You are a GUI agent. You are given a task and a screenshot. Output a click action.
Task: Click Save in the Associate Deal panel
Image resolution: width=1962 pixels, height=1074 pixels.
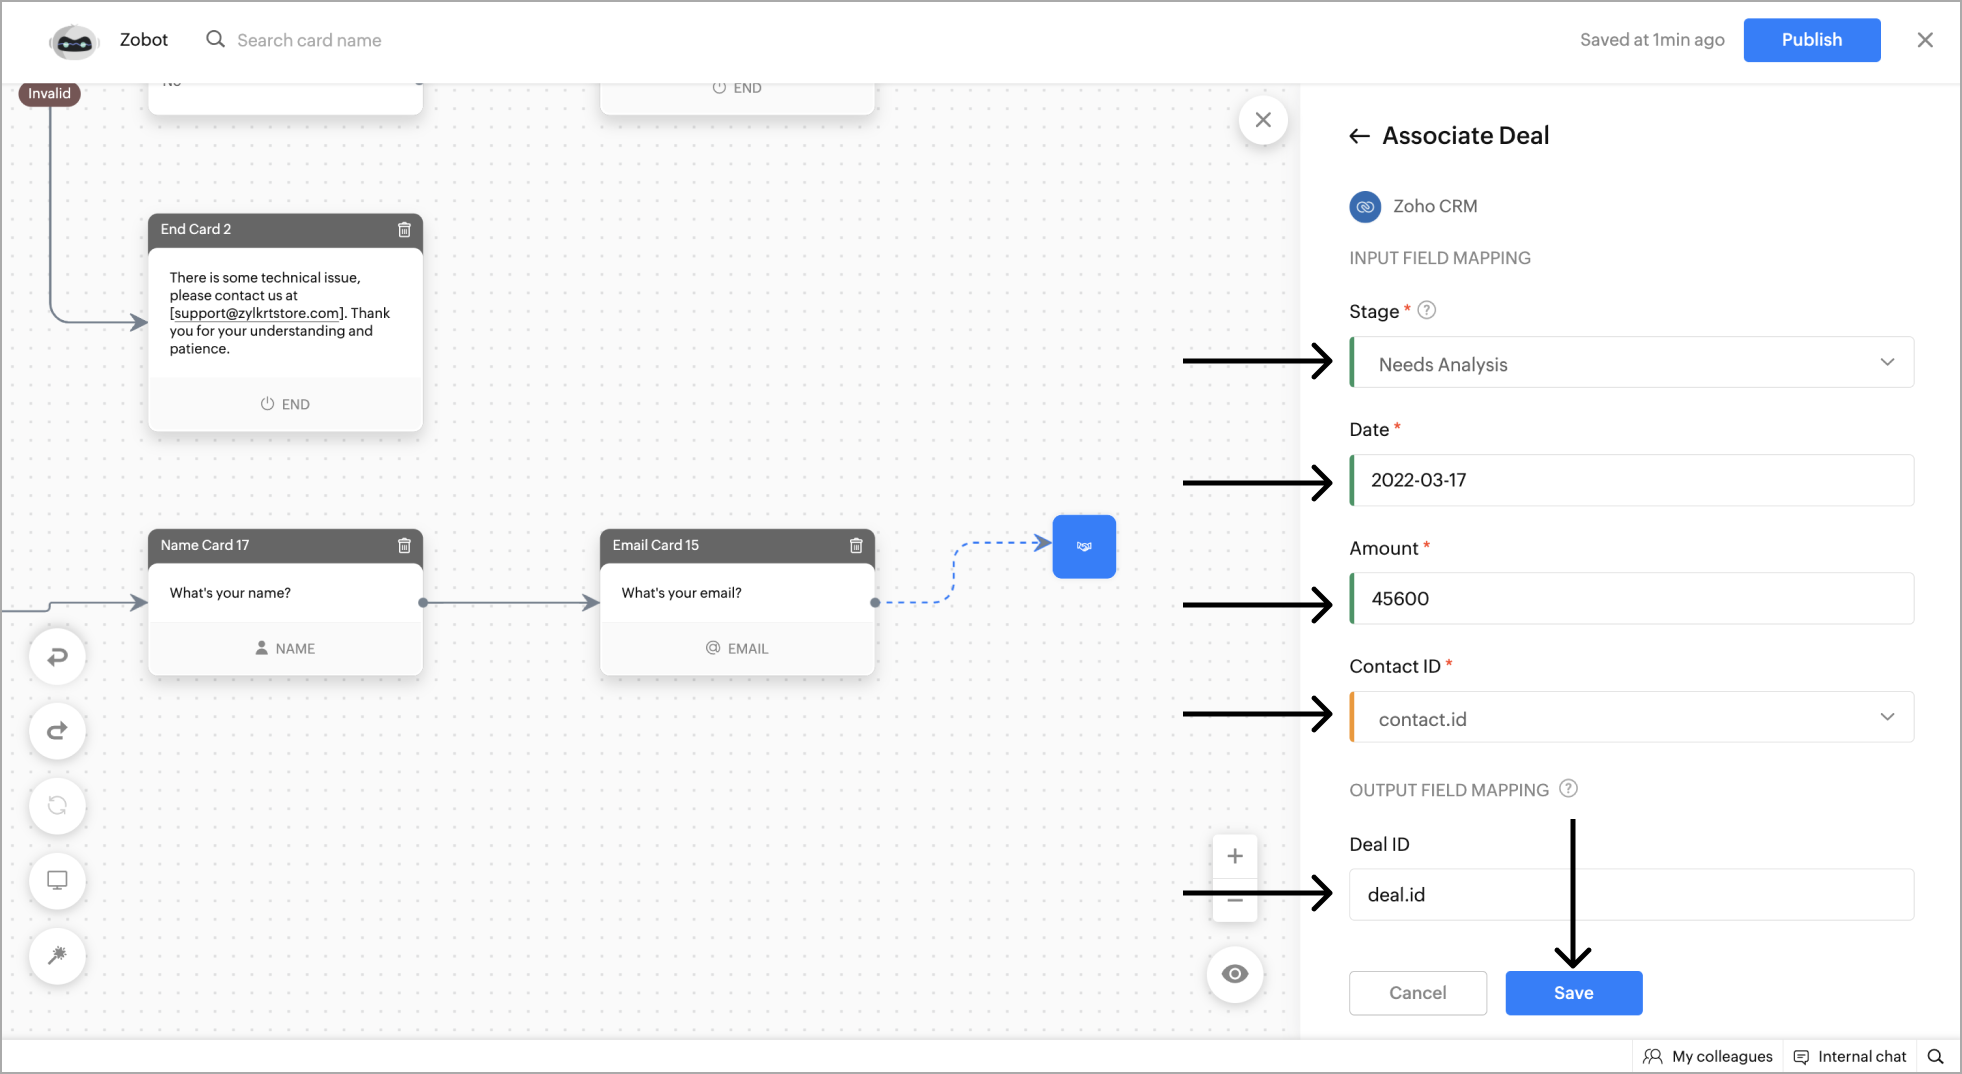pyautogui.click(x=1573, y=993)
